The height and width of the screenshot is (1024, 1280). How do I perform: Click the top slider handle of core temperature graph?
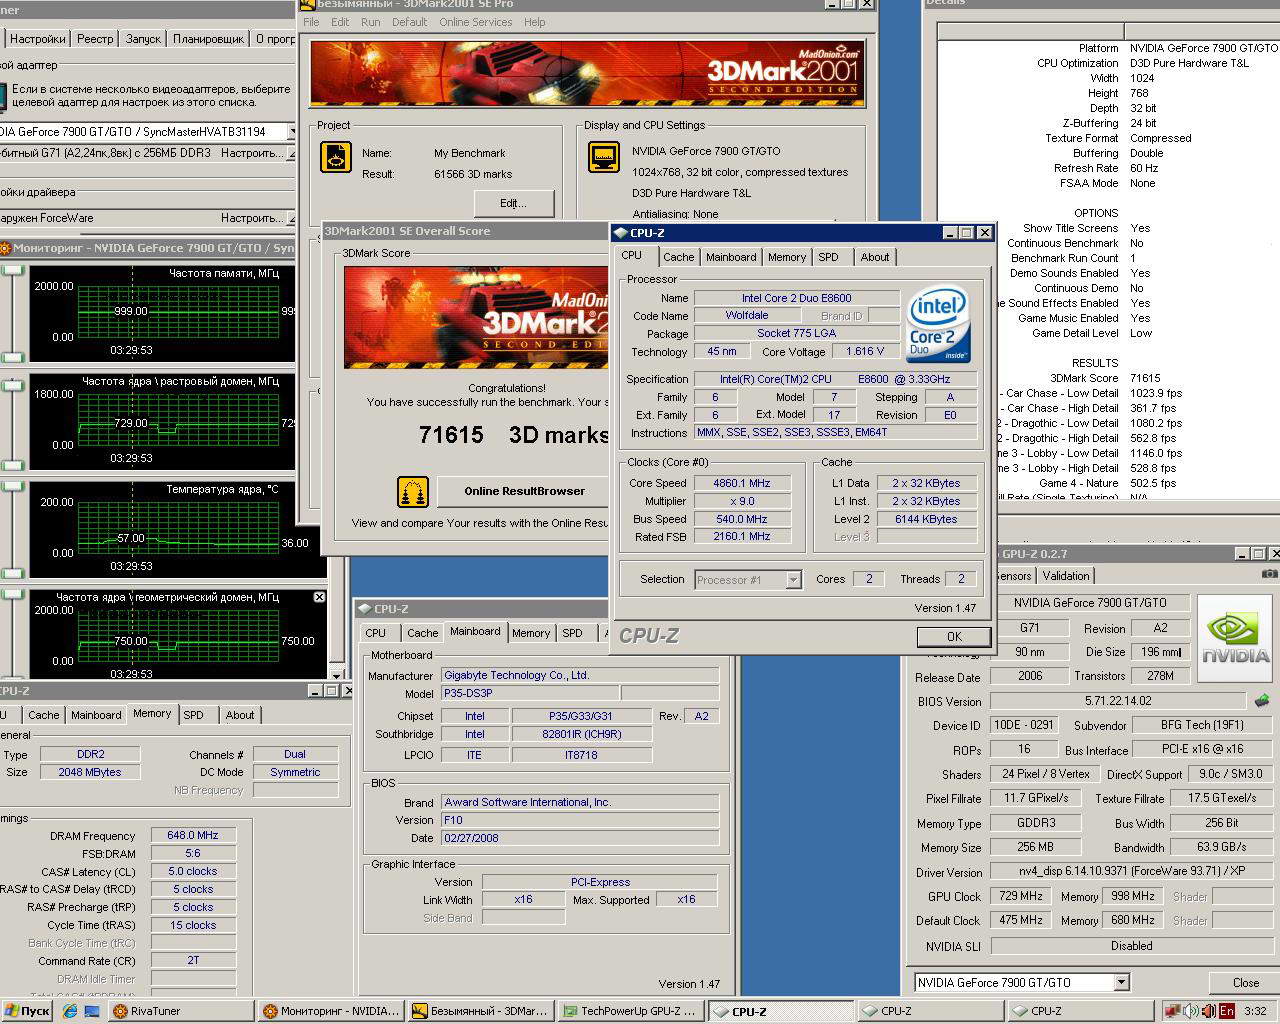tap(12, 485)
